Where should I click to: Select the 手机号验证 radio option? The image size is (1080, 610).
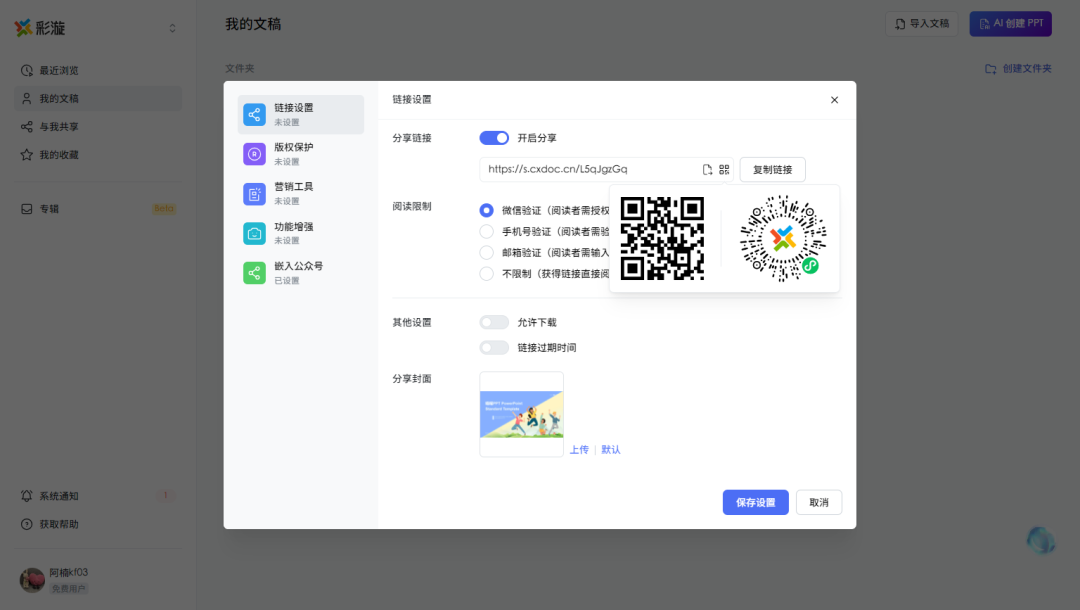point(486,231)
